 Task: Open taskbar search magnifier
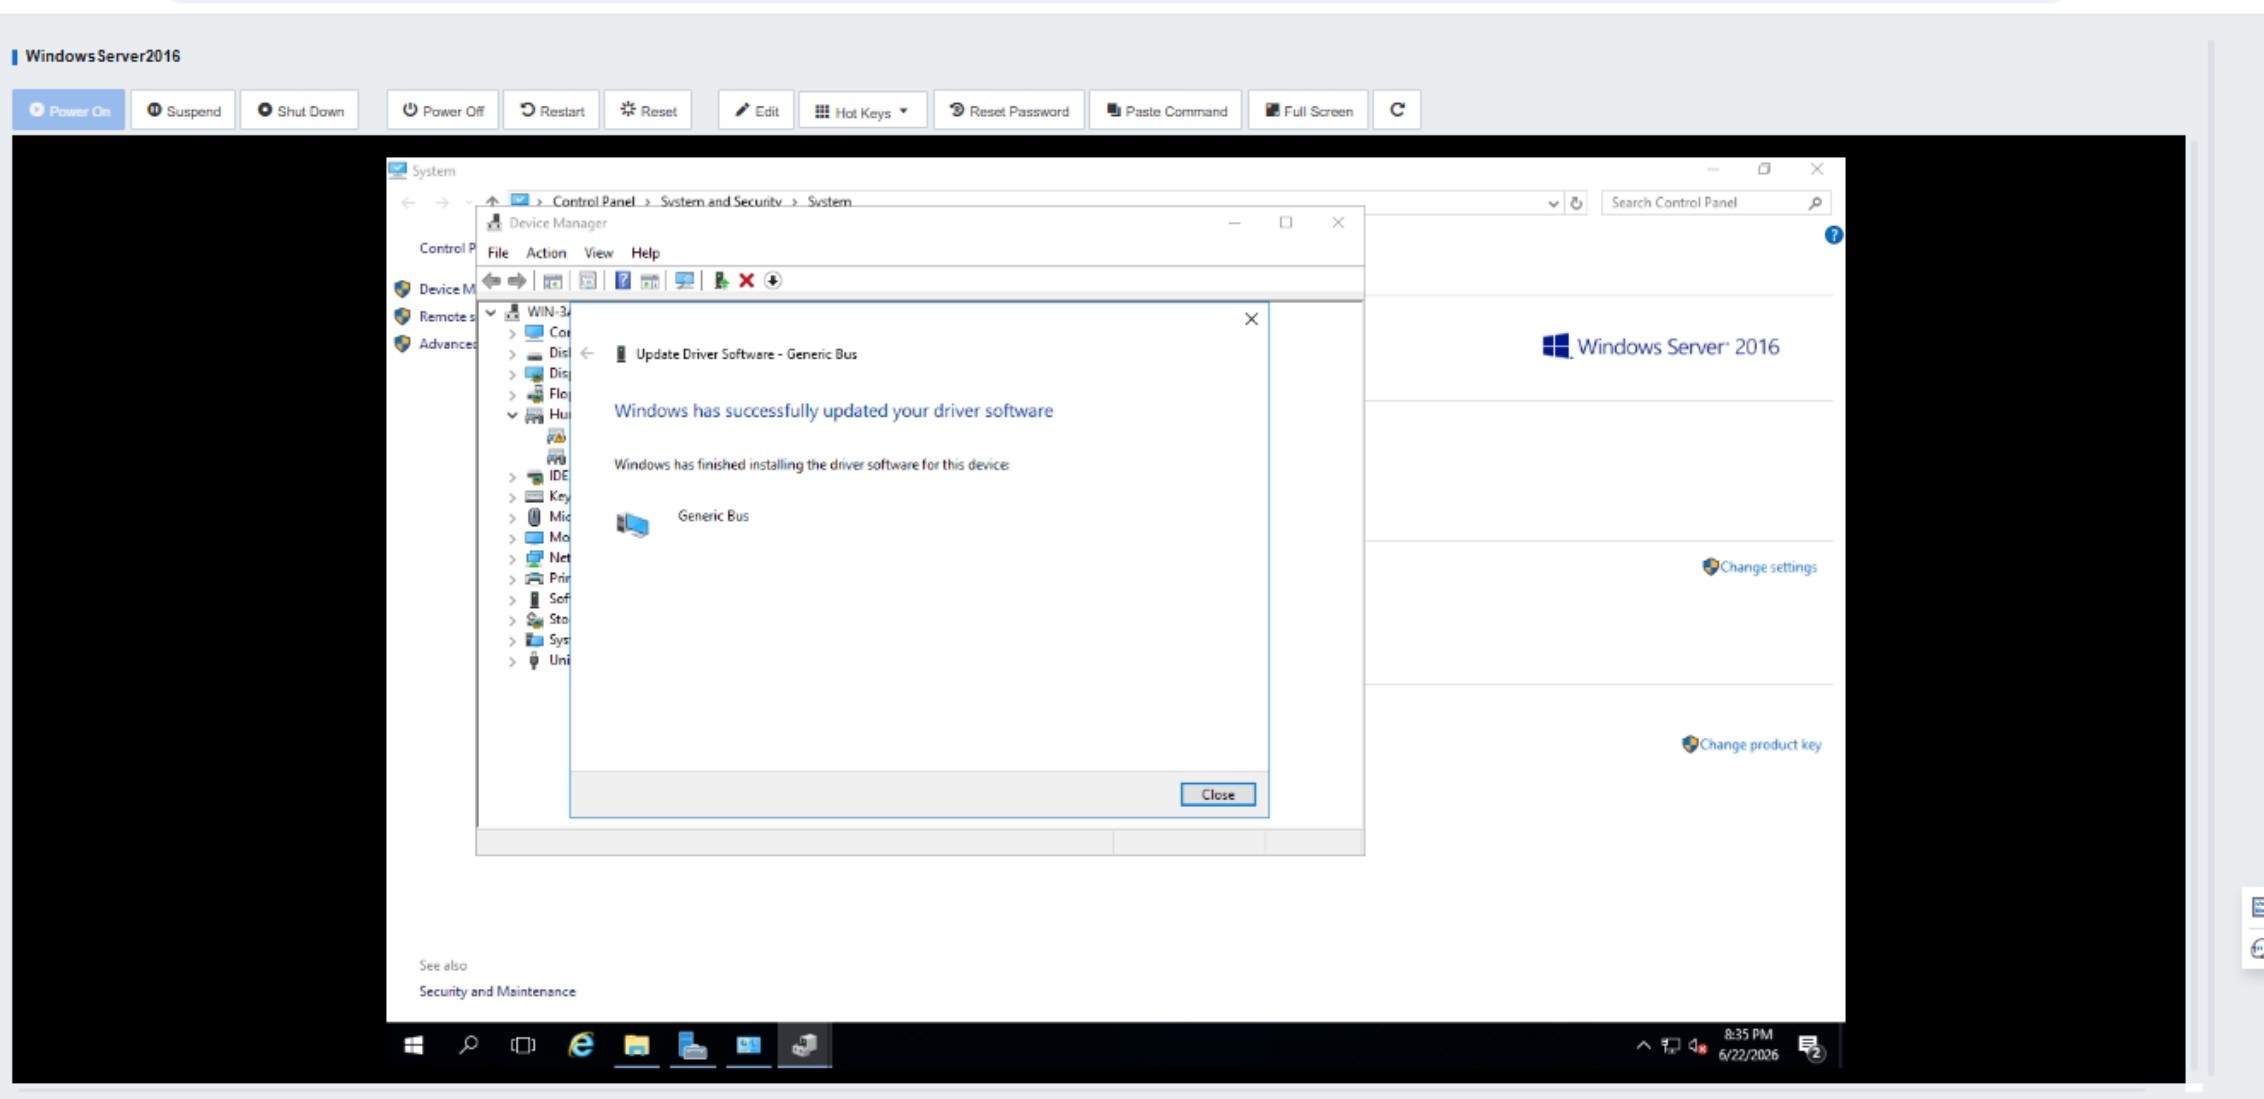point(468,1046)
